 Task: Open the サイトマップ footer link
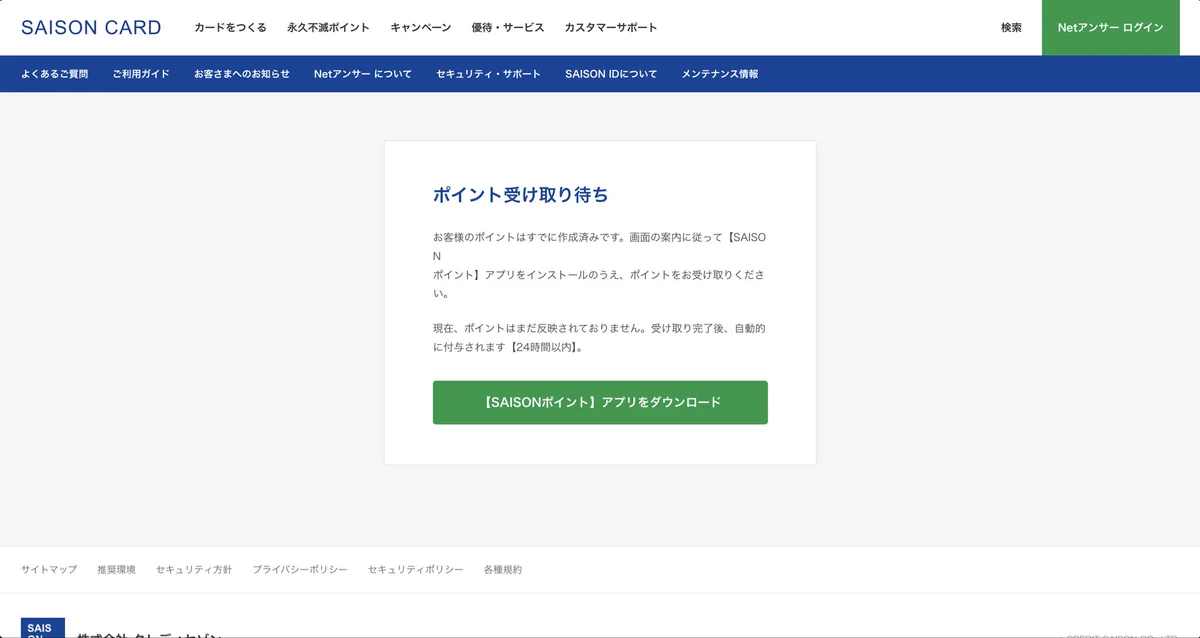click(49, 569)
